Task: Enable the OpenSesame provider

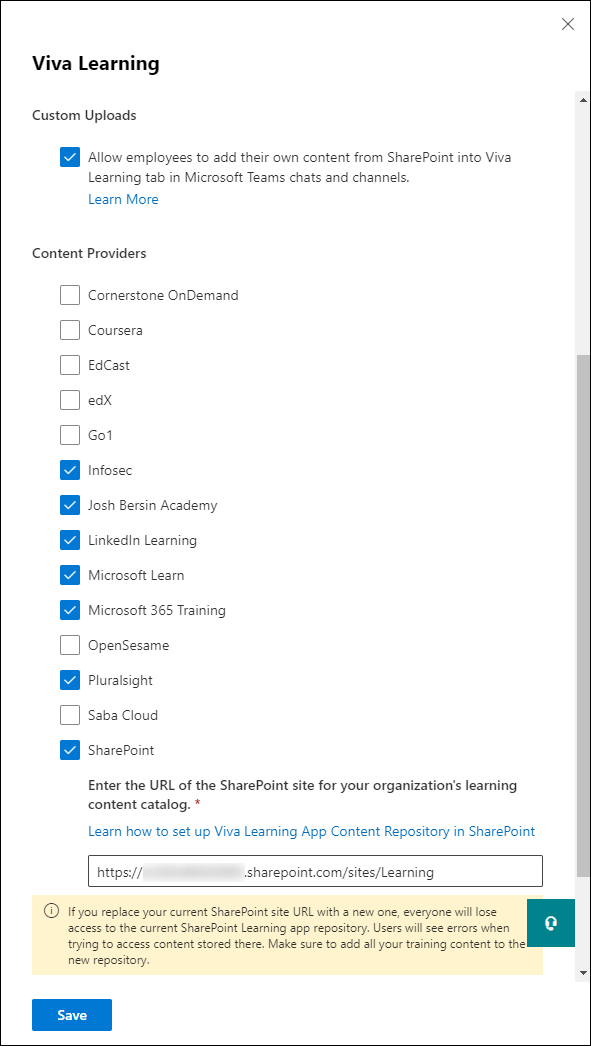Action: point(69,645)
